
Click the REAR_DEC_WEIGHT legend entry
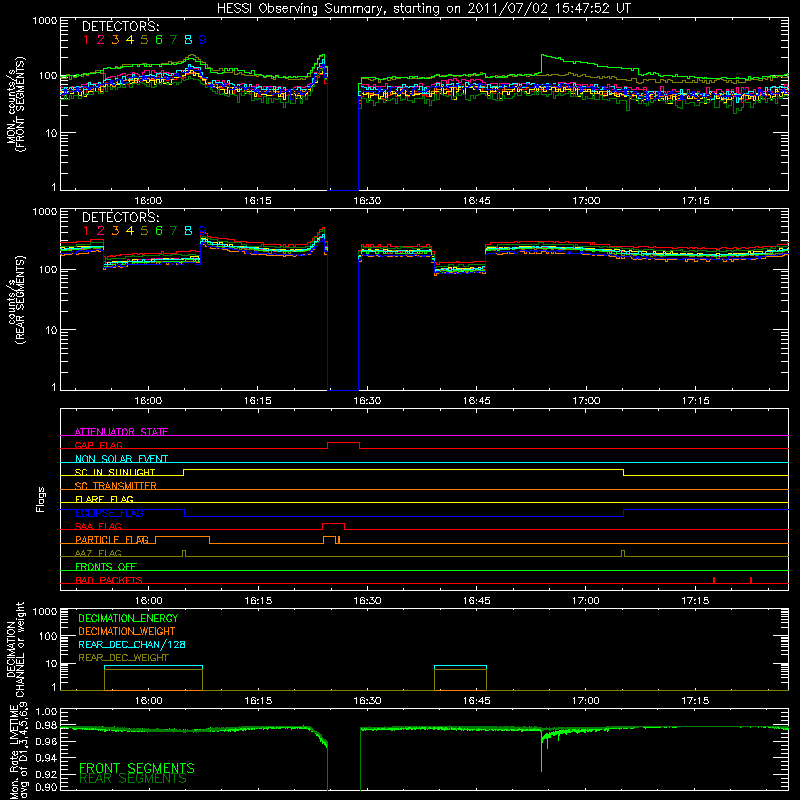pyautogui.click(x=123, y=658)
